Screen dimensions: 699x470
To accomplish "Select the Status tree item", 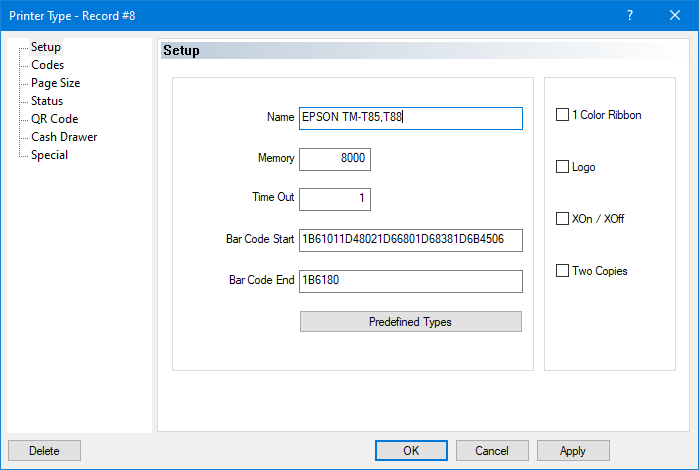I will 47,101.
